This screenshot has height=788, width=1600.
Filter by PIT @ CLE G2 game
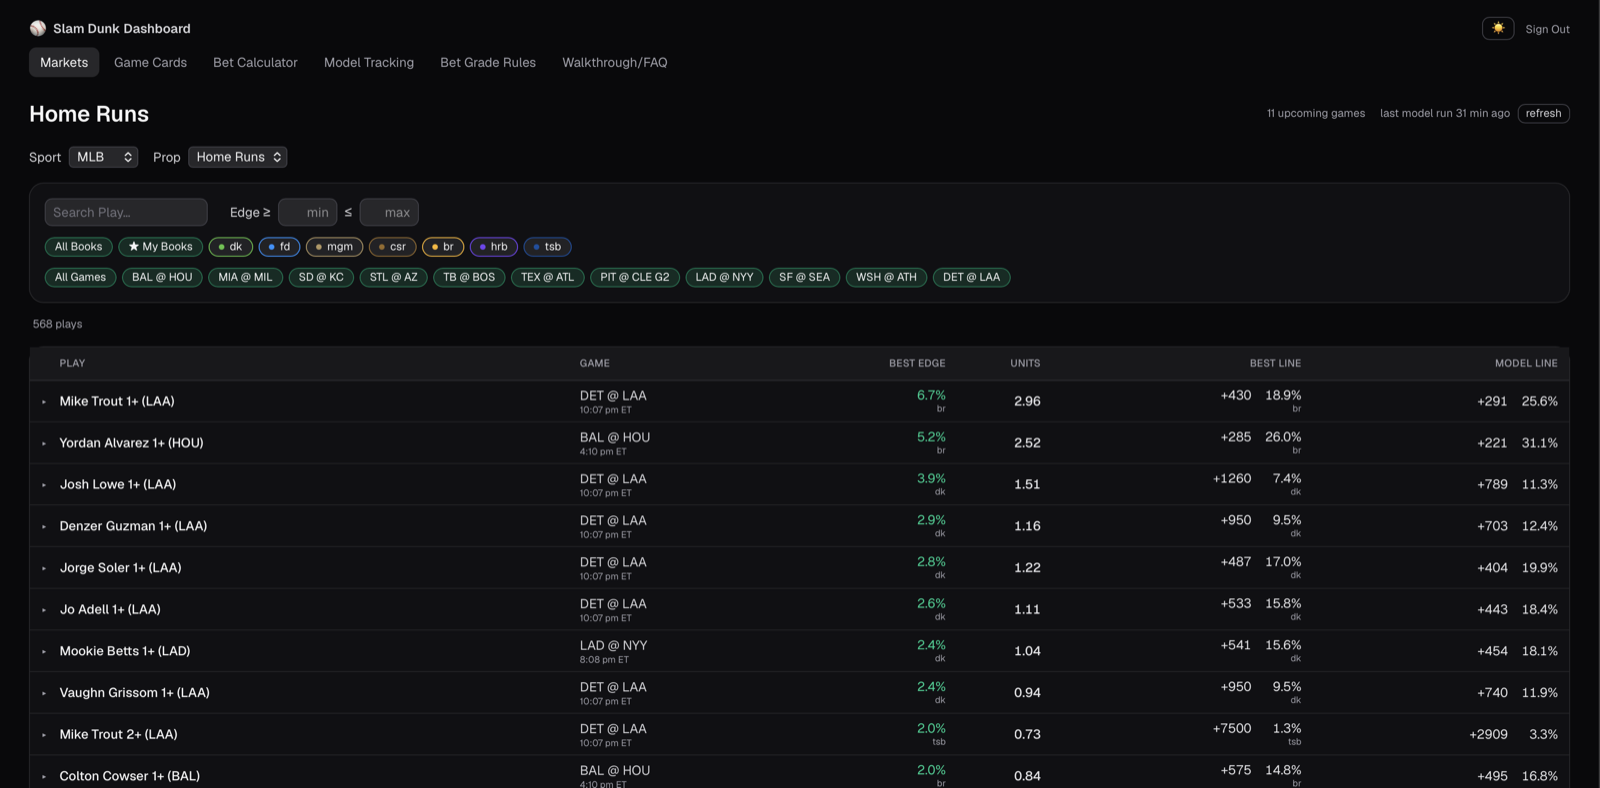pos(635,277)
